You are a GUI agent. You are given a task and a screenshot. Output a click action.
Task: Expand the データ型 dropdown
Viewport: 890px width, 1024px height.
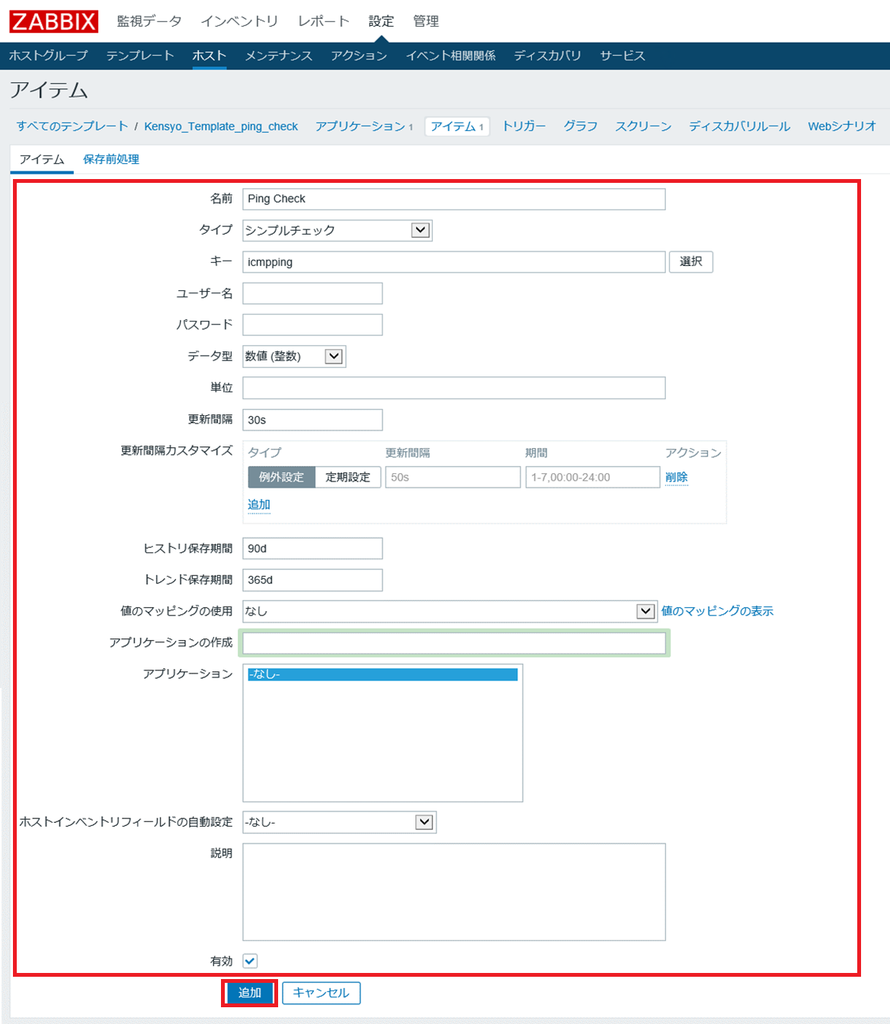coord(294,356)
